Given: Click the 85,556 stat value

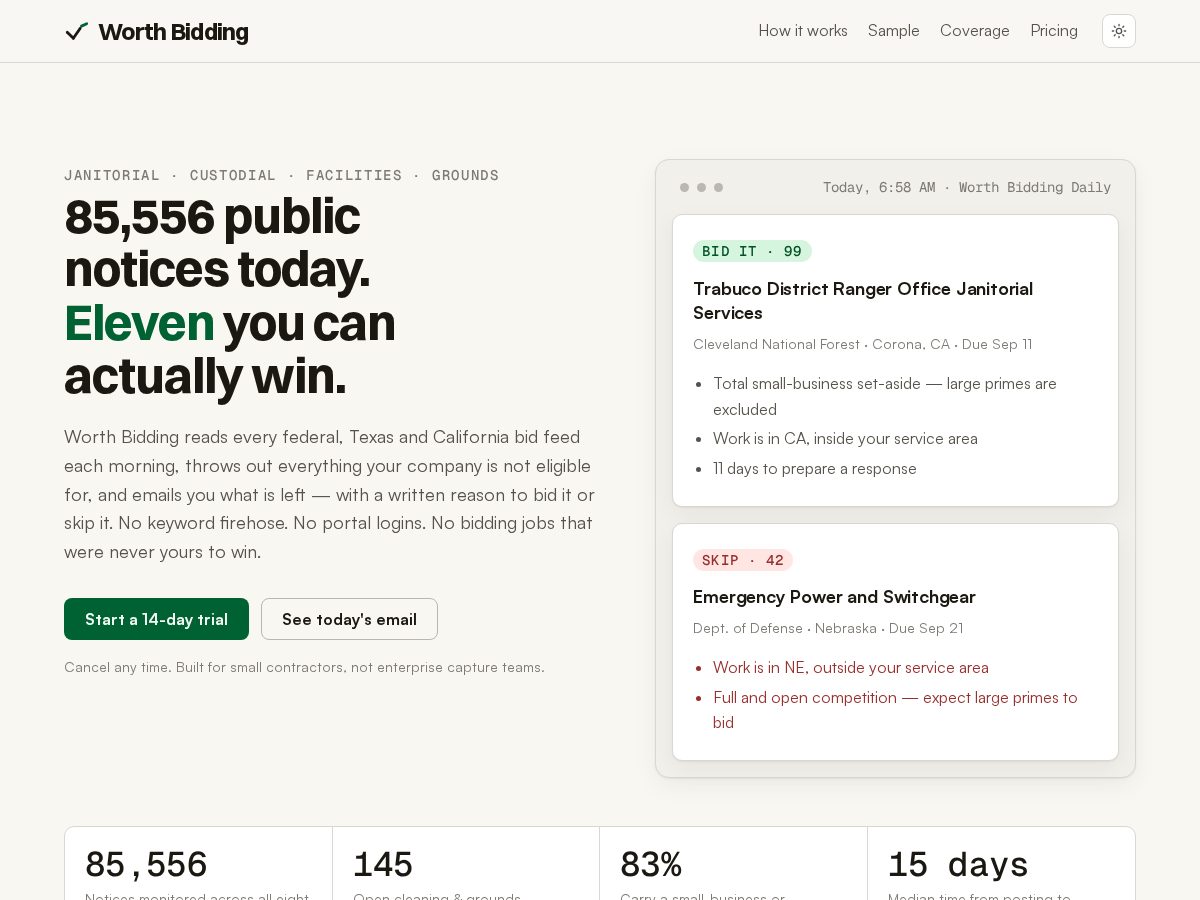Looking at the screenshot, I should tap(146, 865).
